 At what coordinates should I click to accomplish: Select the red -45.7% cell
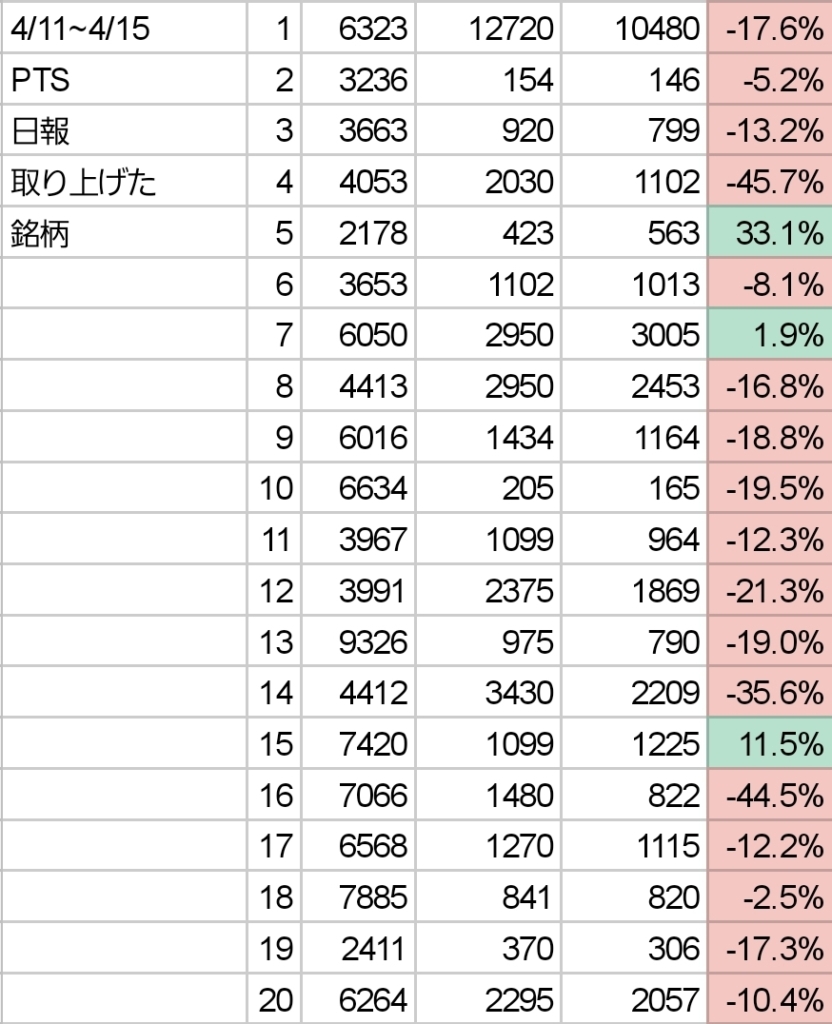[x=769, y=181]
